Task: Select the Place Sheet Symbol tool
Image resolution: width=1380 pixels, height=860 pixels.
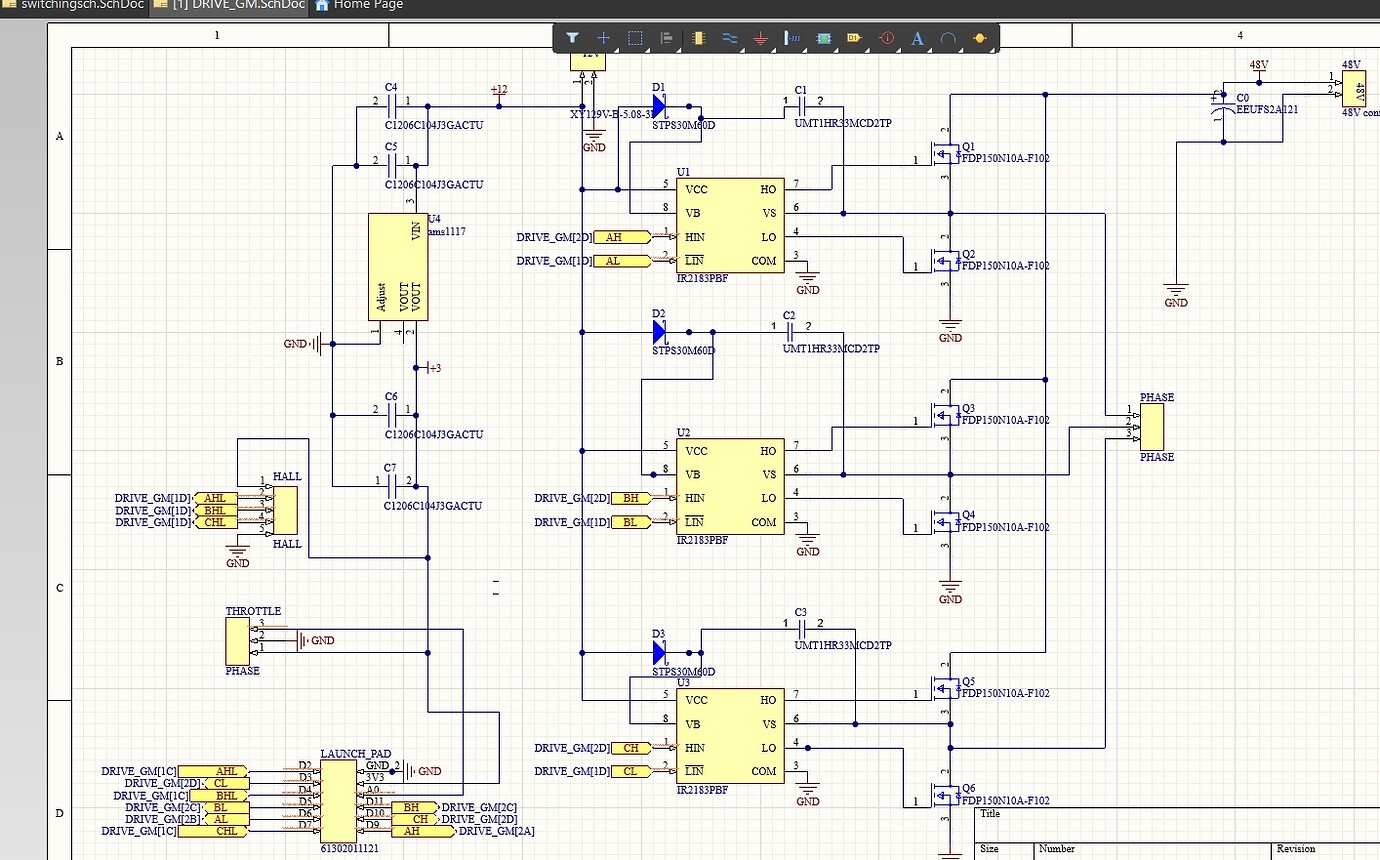Action: pyautogui.click(x=823, y=38)
